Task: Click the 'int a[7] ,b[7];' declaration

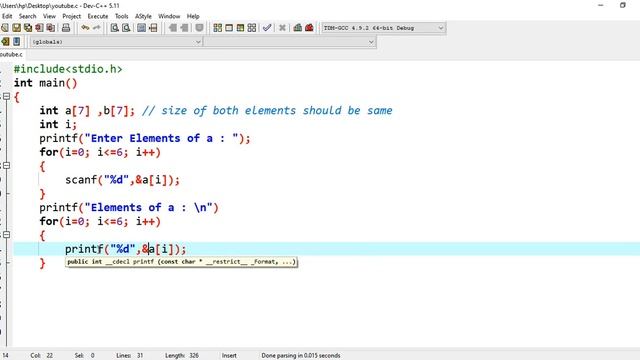Action: [x=87, y=111]
